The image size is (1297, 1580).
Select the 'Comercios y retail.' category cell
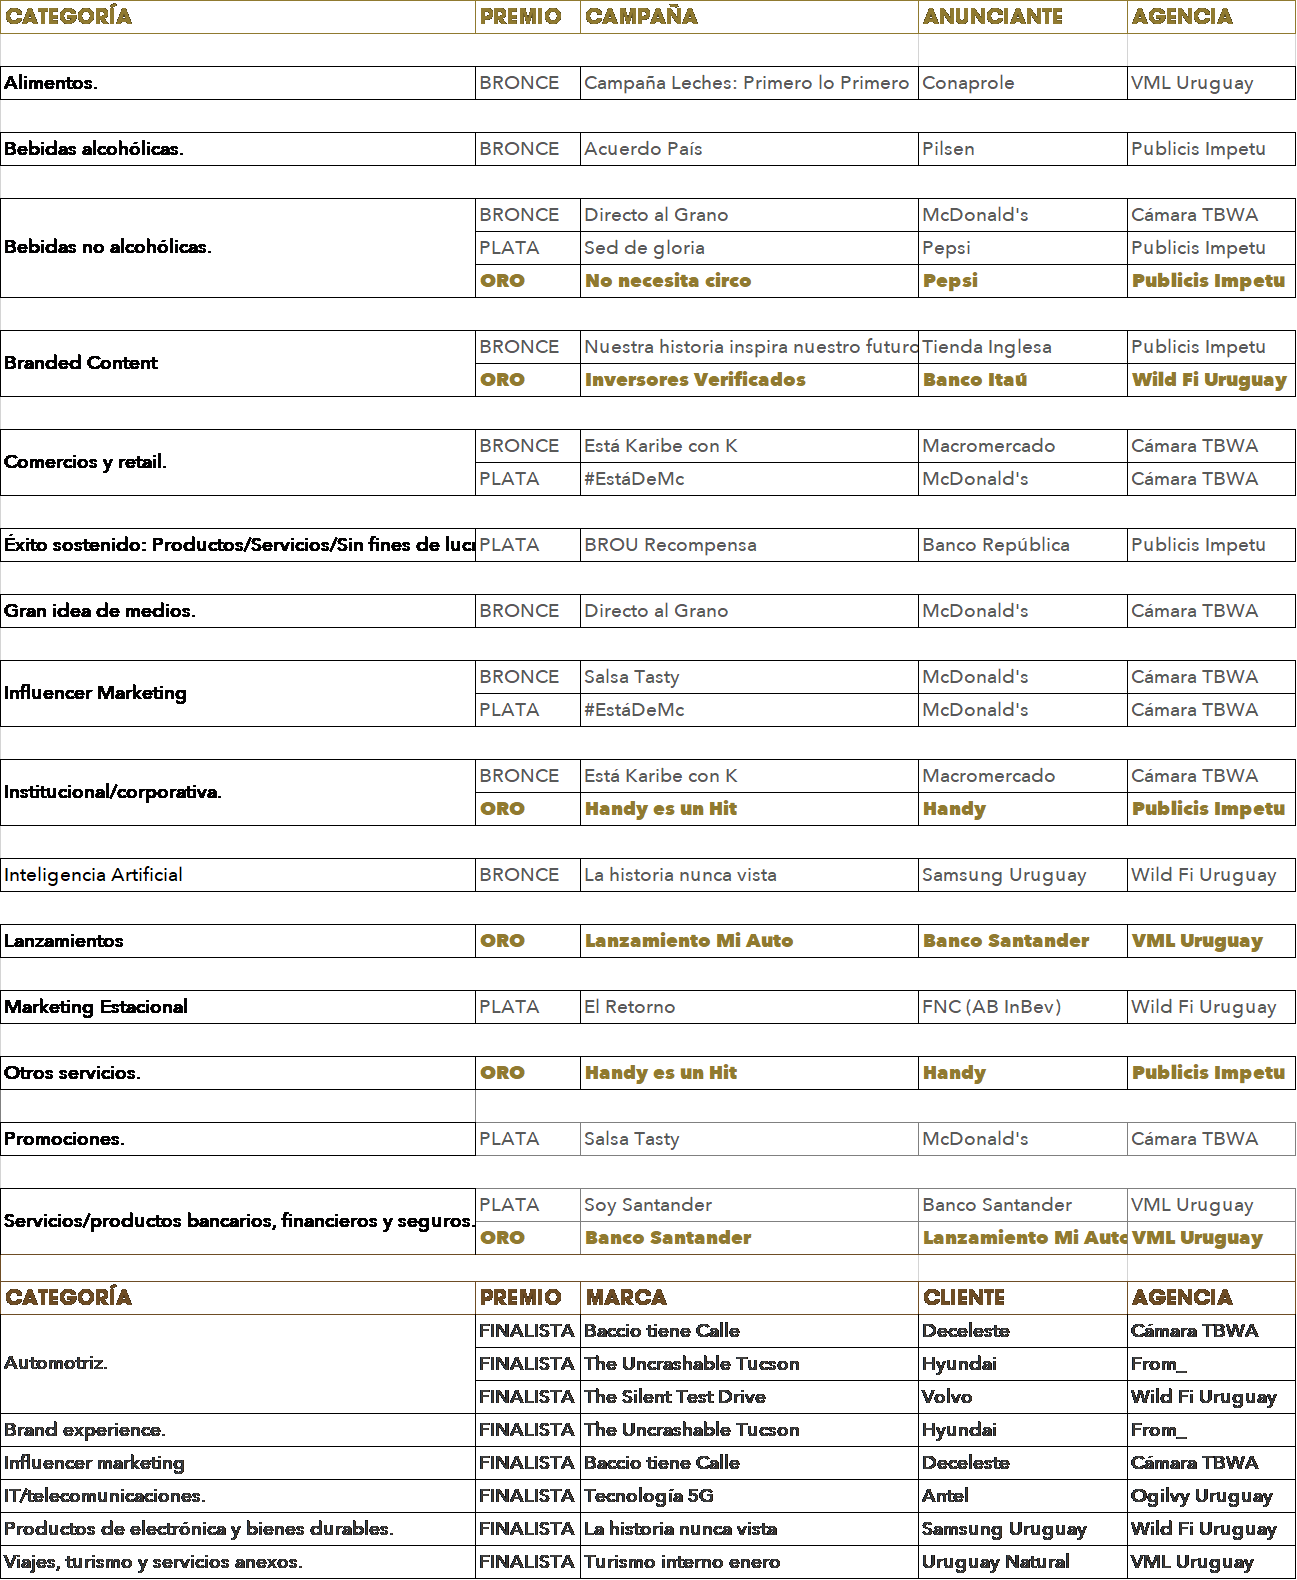tap(238, 463)
